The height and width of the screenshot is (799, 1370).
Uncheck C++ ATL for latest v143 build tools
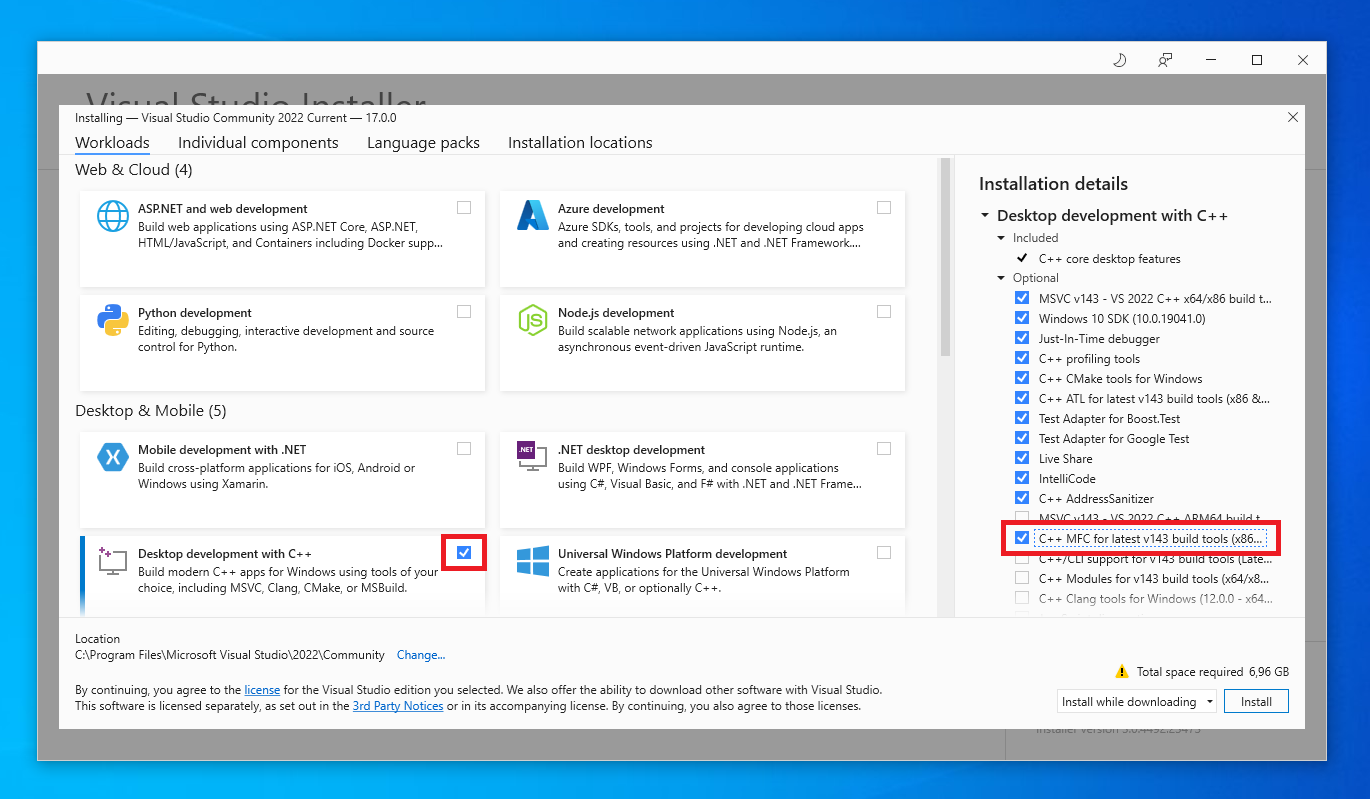point(1022,398)
